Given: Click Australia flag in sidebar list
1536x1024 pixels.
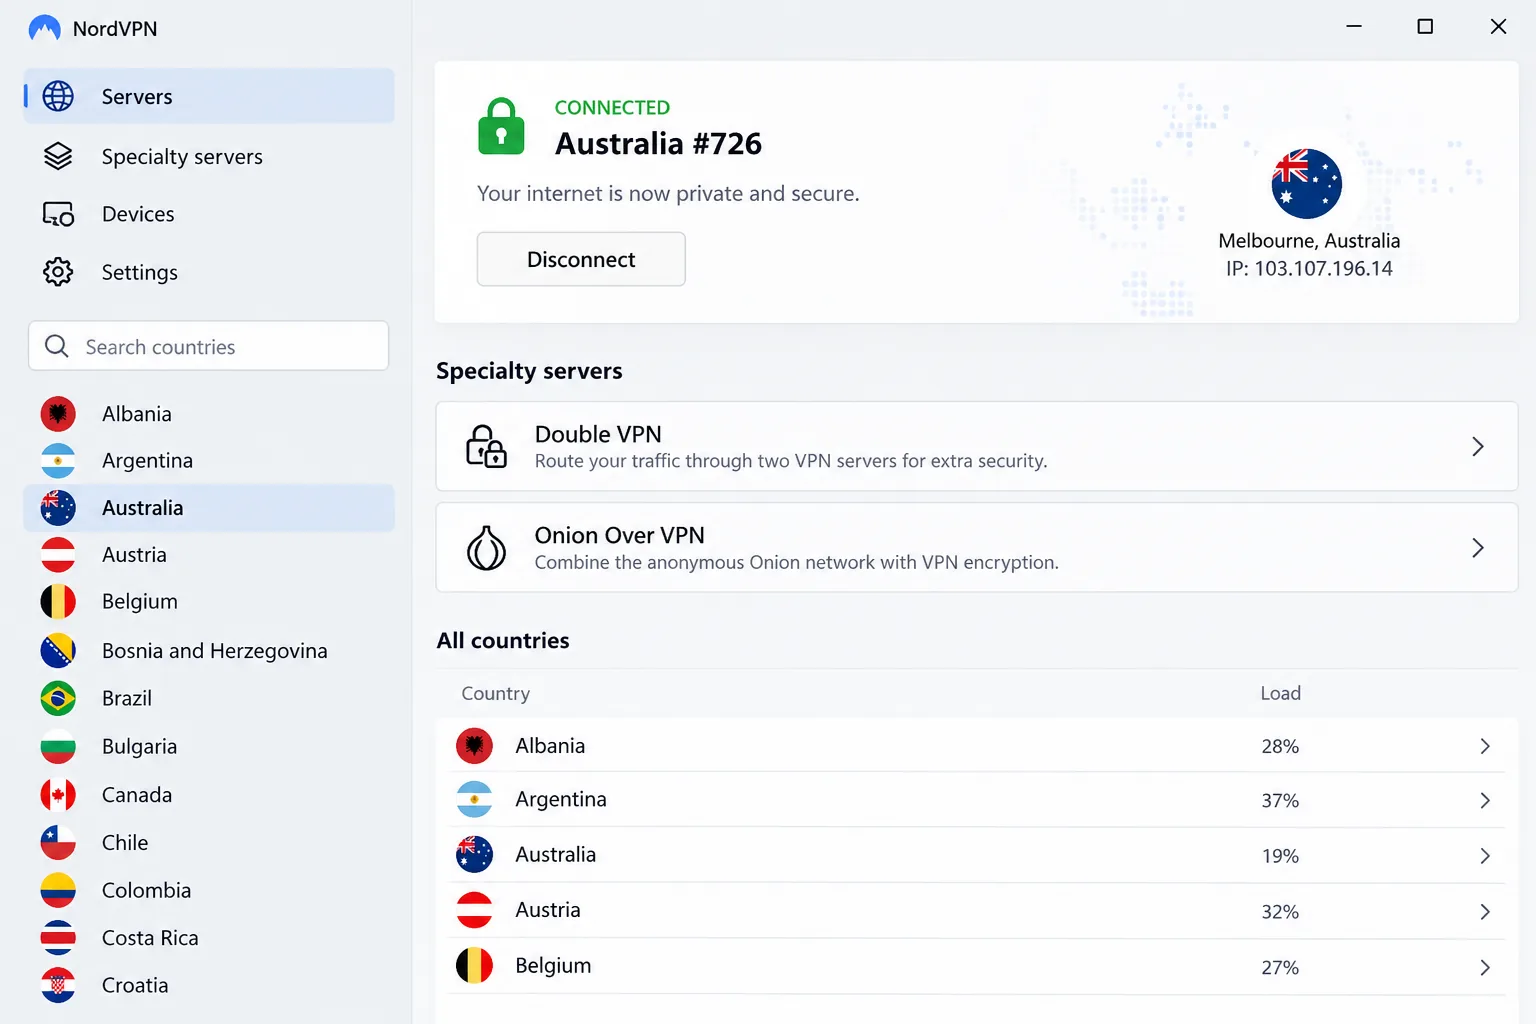Looking at the screenshot, I should 58,508.
